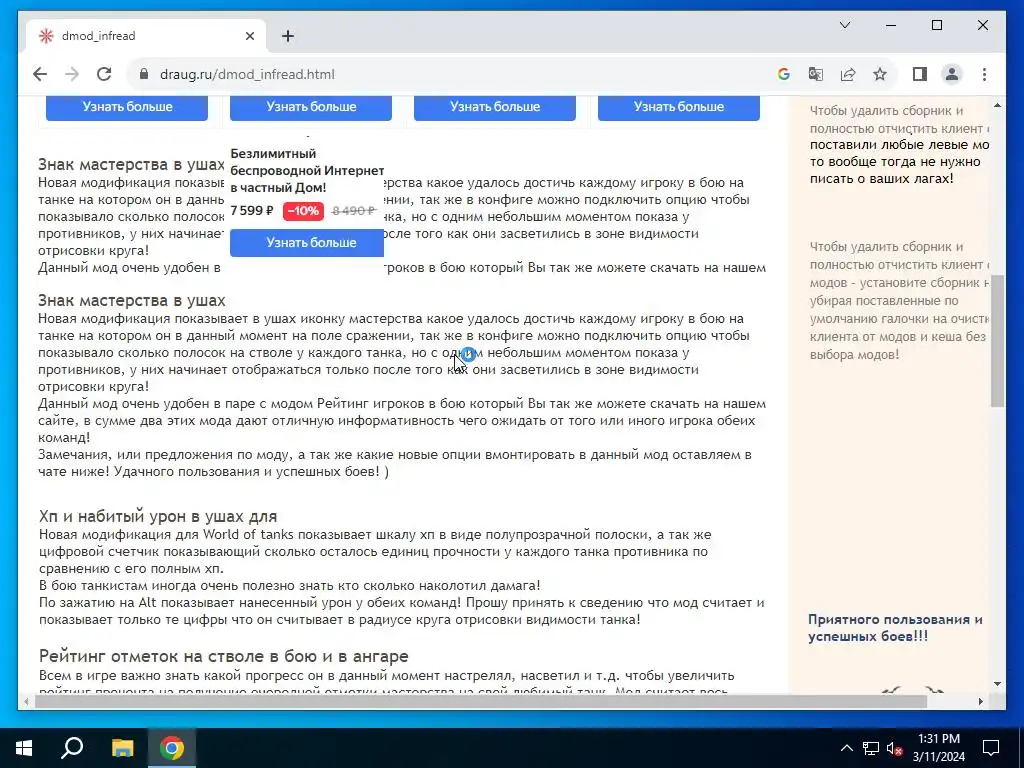Open network status tray icon
The width and height of the screenshot is (1024, 768).
pyautogui.click(x=871, y=748)
